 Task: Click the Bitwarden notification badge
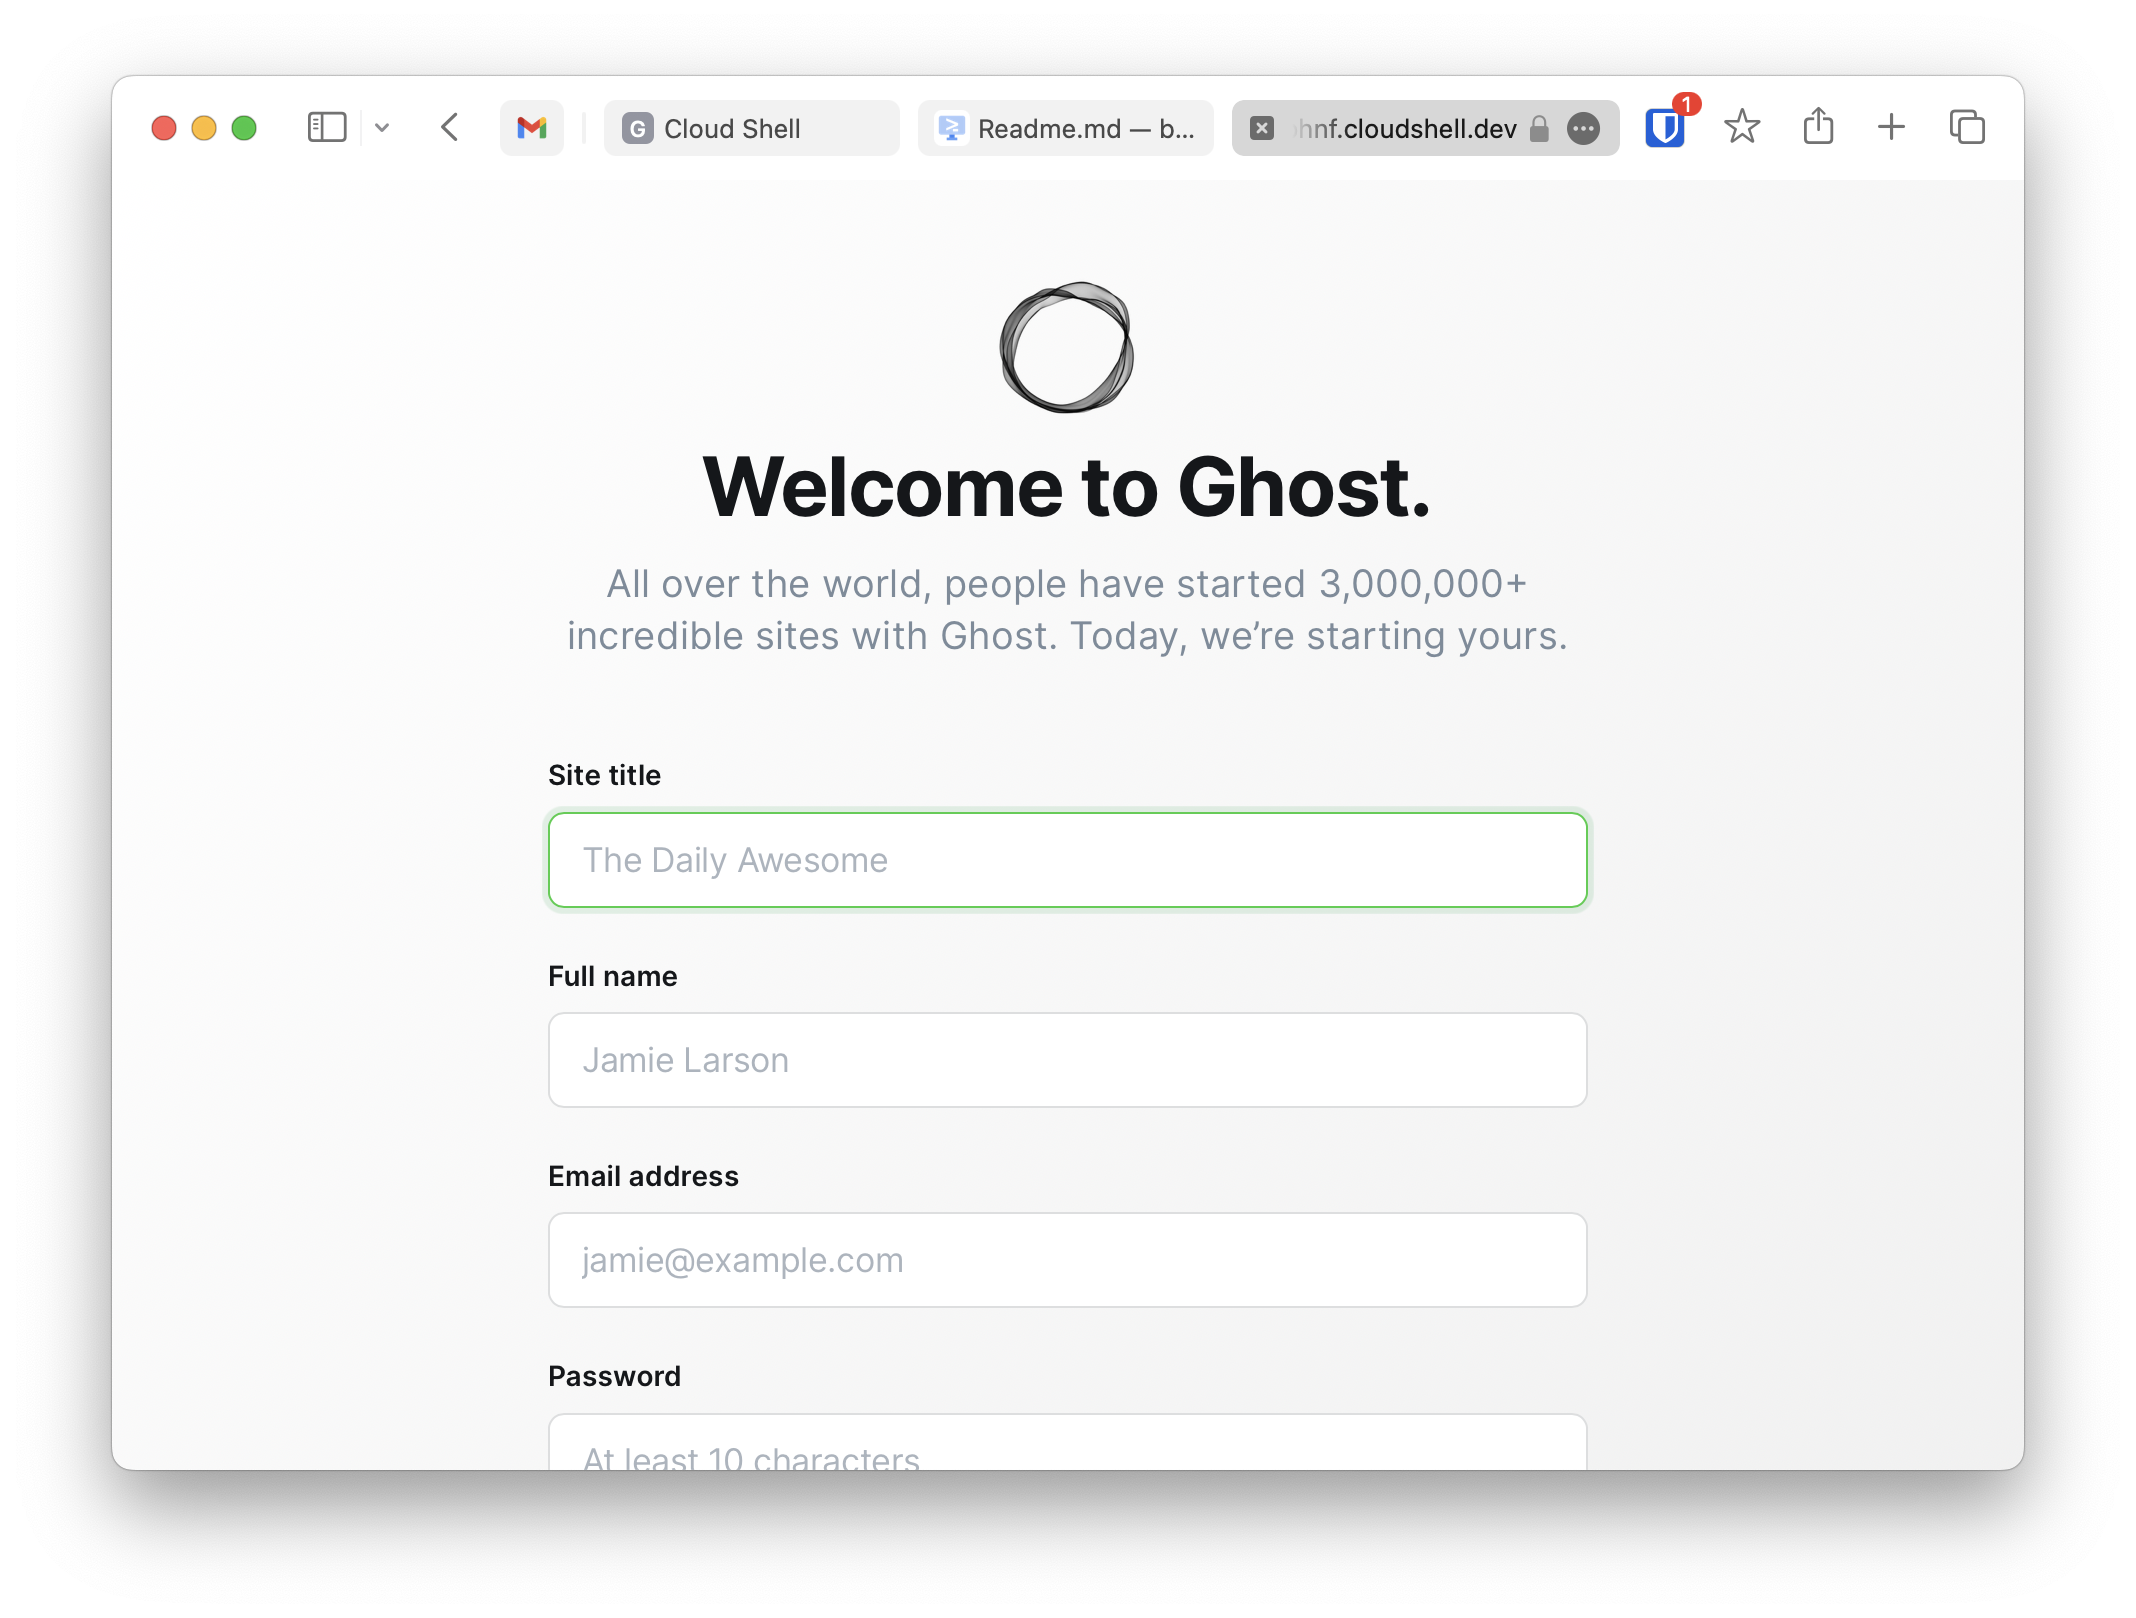[1686, 100]
